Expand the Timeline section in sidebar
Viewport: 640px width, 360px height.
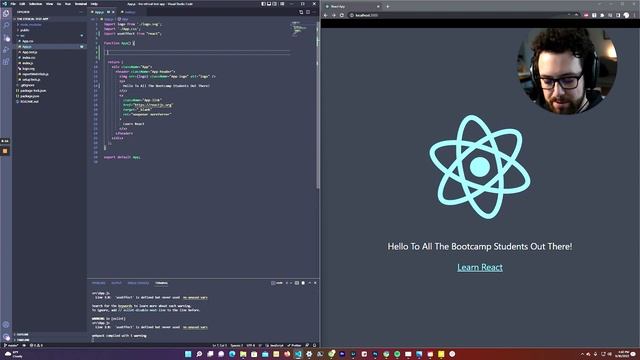point(49,340)
